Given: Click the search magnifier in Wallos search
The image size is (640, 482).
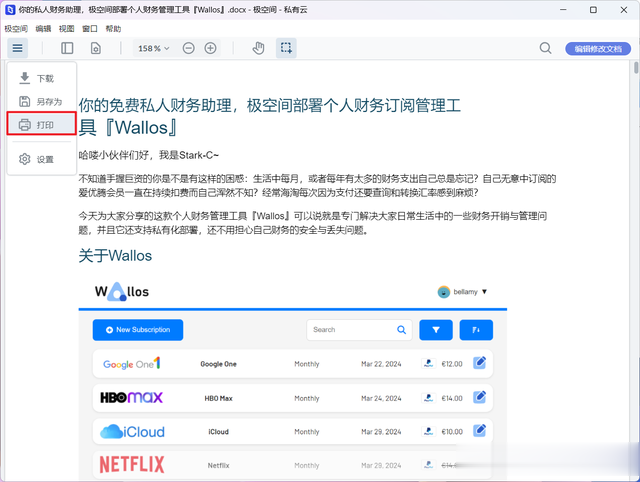Looking at the screenshot, I should (402, 330).
